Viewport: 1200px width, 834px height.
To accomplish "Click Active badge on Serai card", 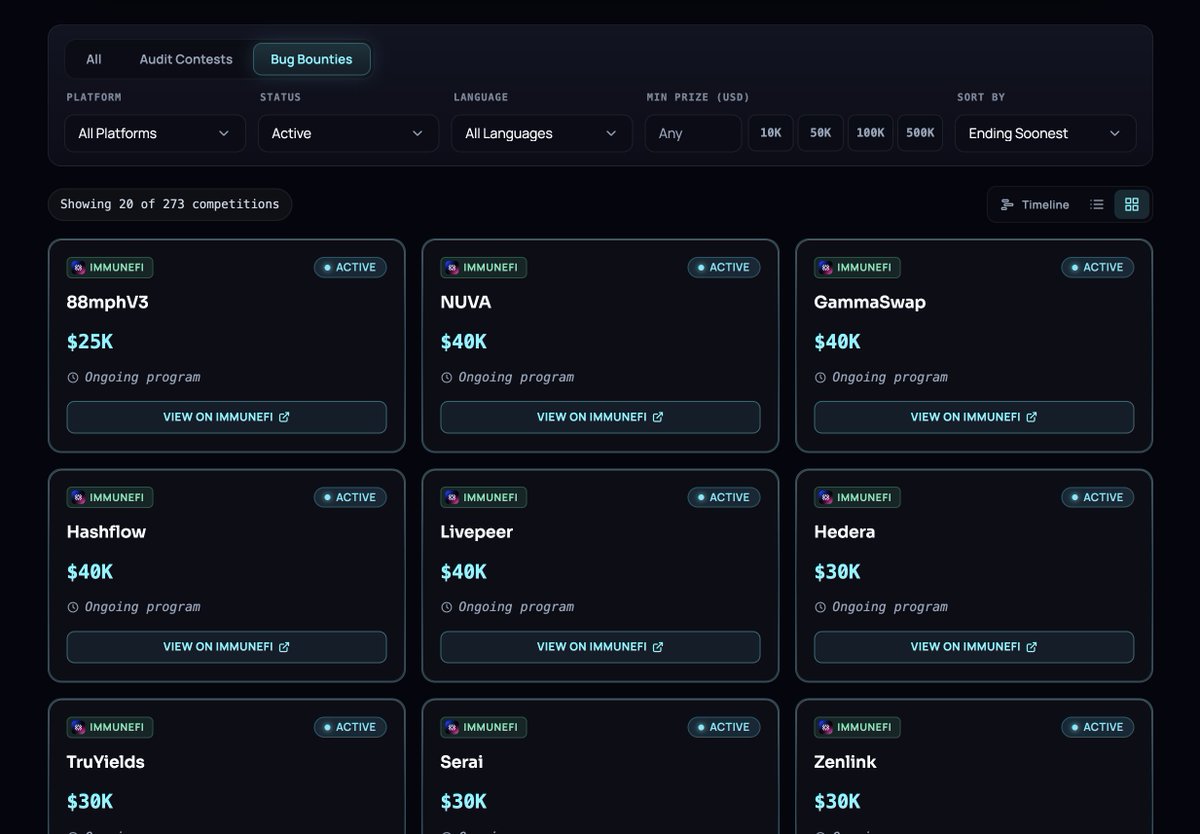I will tap(724, 727).
